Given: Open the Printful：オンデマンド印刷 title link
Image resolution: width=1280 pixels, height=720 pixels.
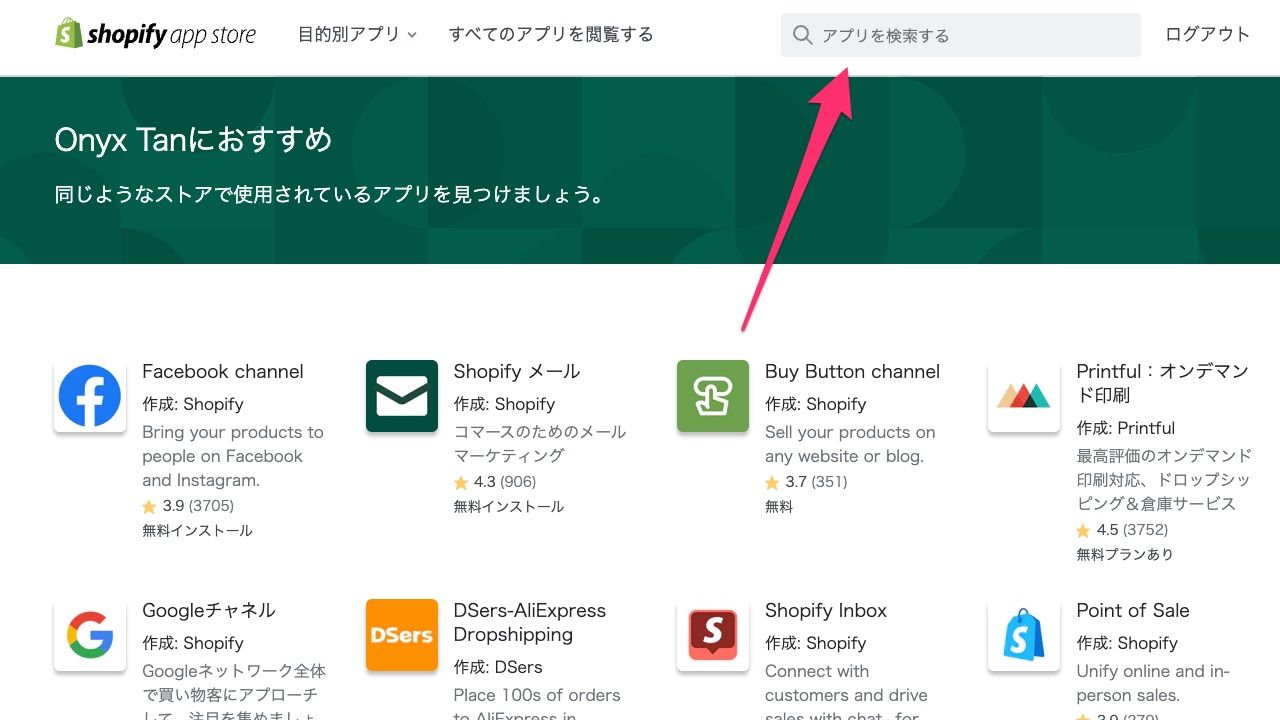Looking at the screenshot, I should coord(1163,383).
